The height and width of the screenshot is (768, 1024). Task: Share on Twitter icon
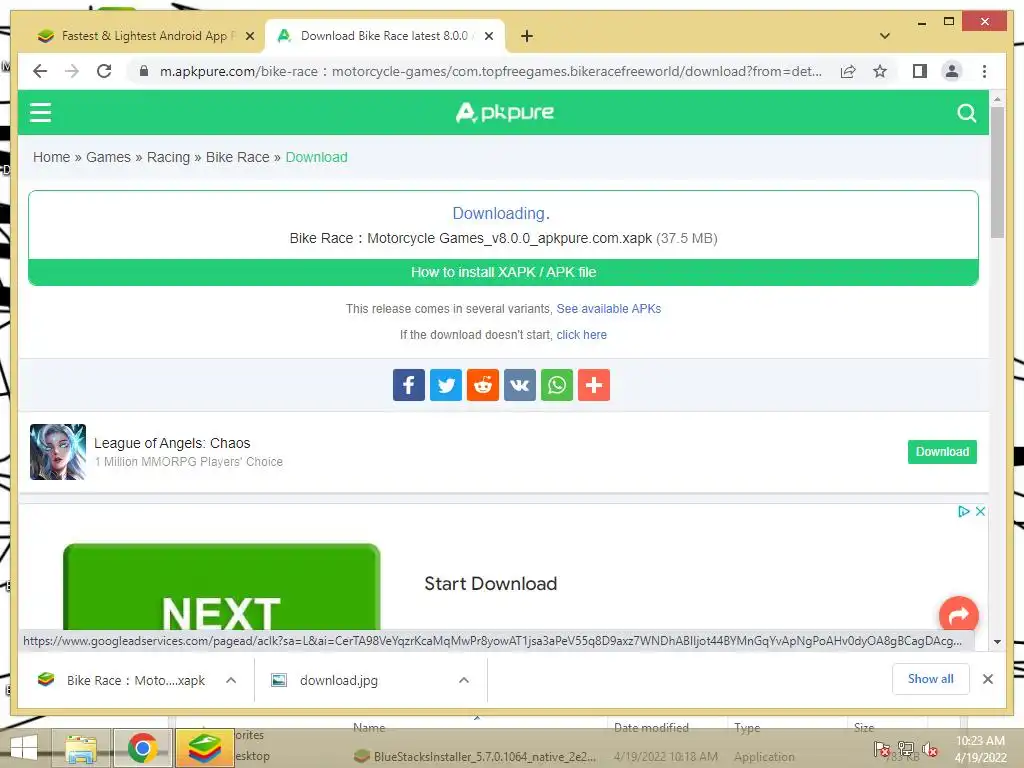pos(446,385)
